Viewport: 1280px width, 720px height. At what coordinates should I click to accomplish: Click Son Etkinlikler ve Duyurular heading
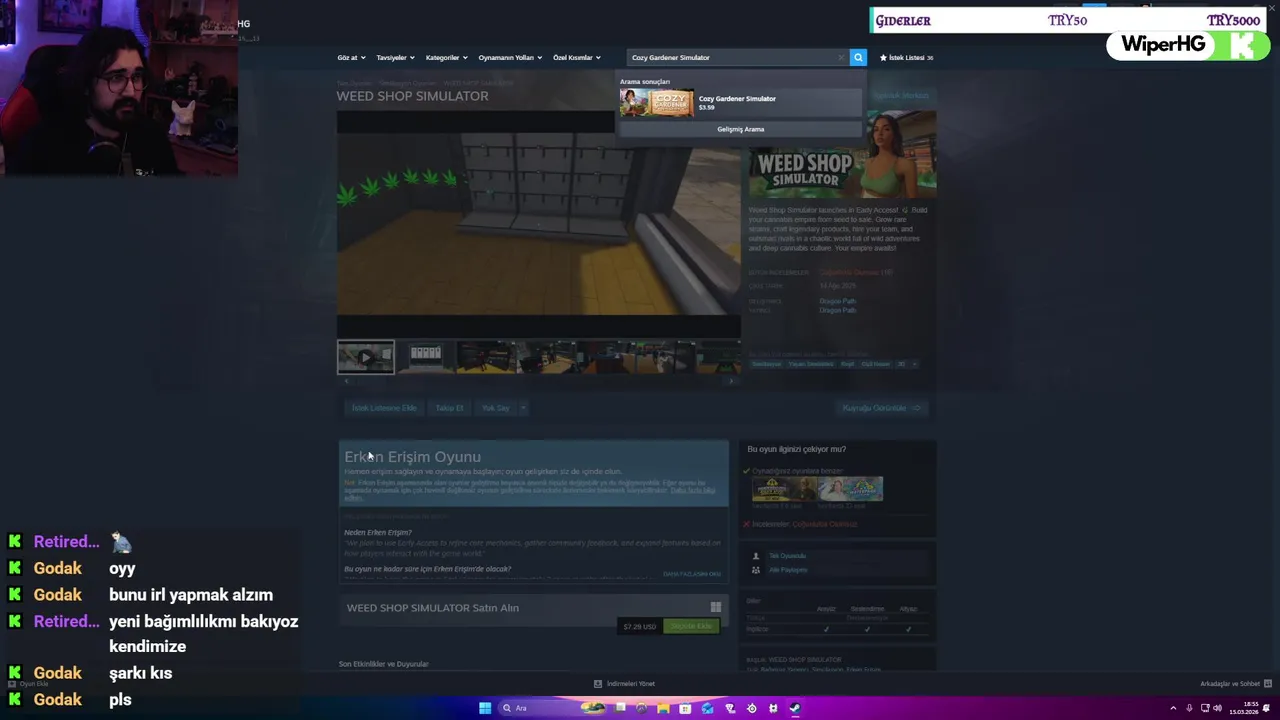pos(383,664)
